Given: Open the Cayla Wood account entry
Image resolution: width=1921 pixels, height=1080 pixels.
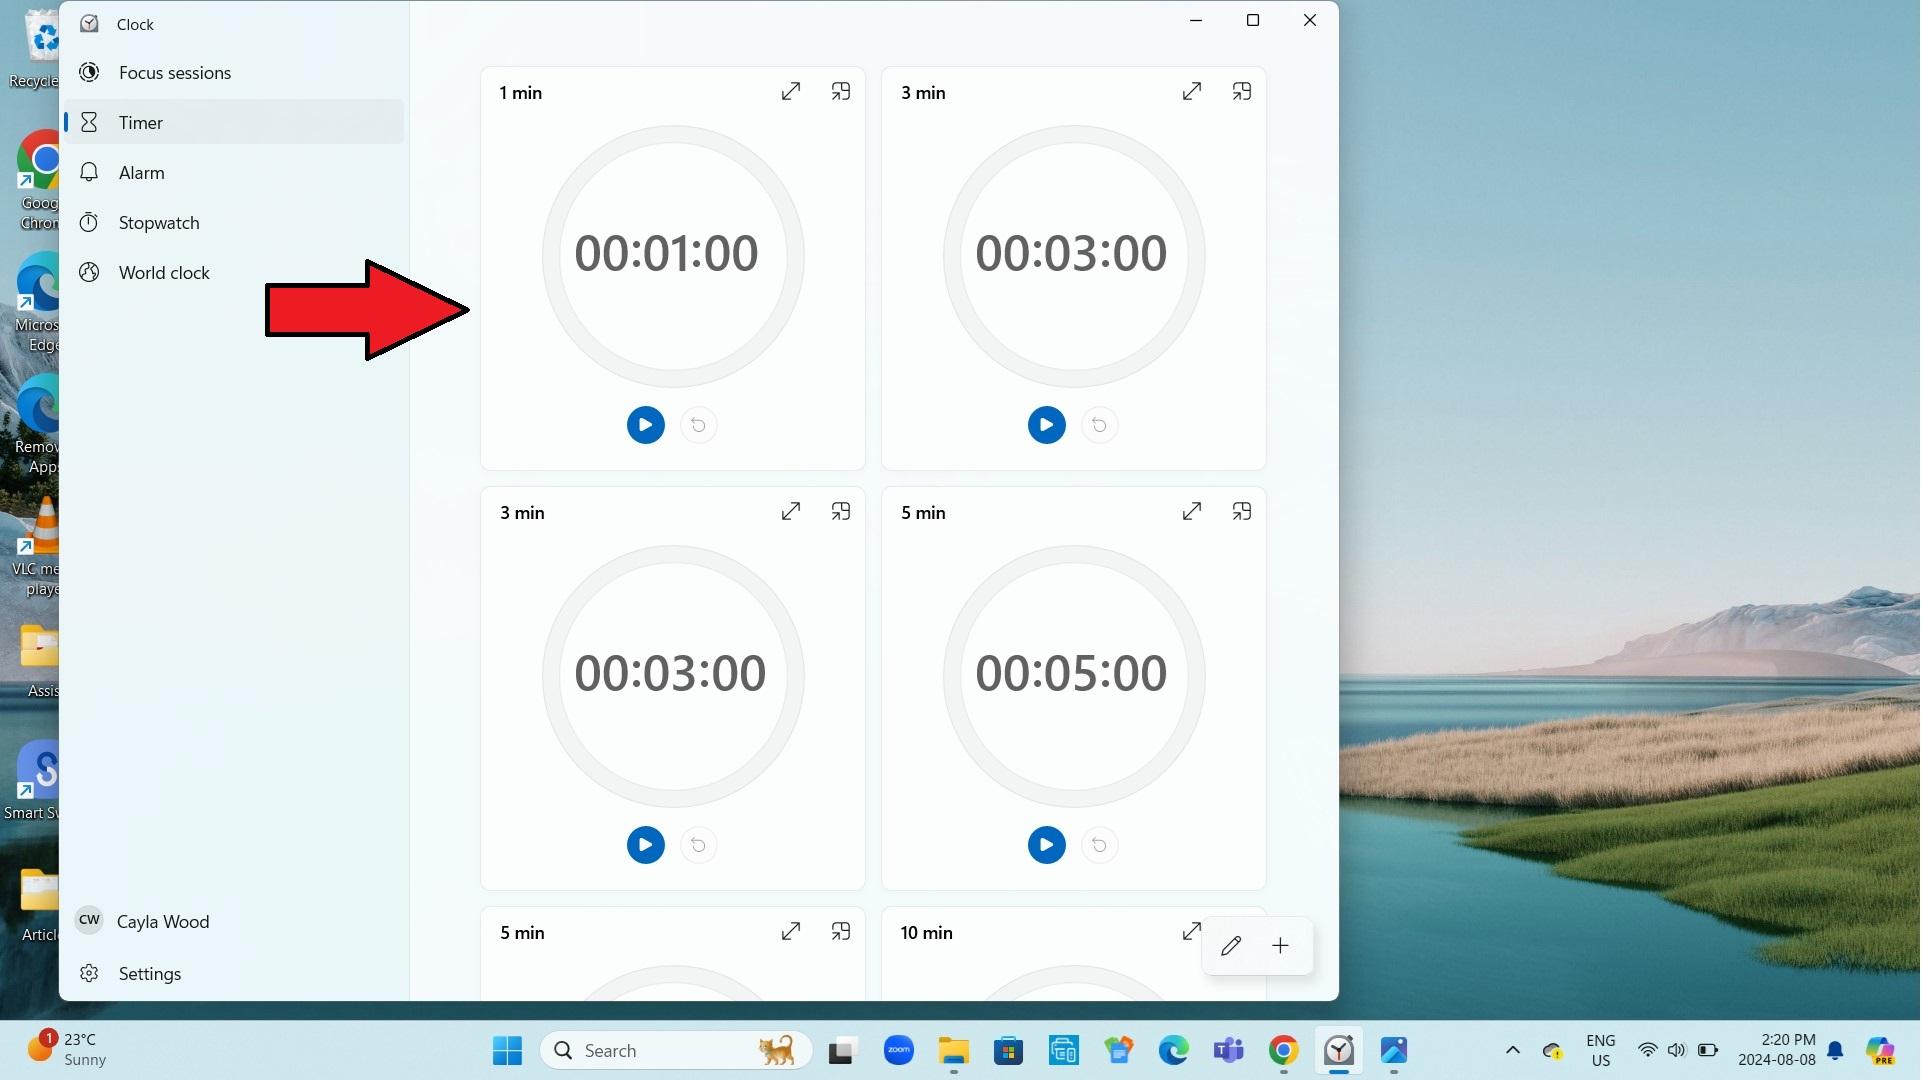Looking at the screenshot, I should tap(234, 921).
